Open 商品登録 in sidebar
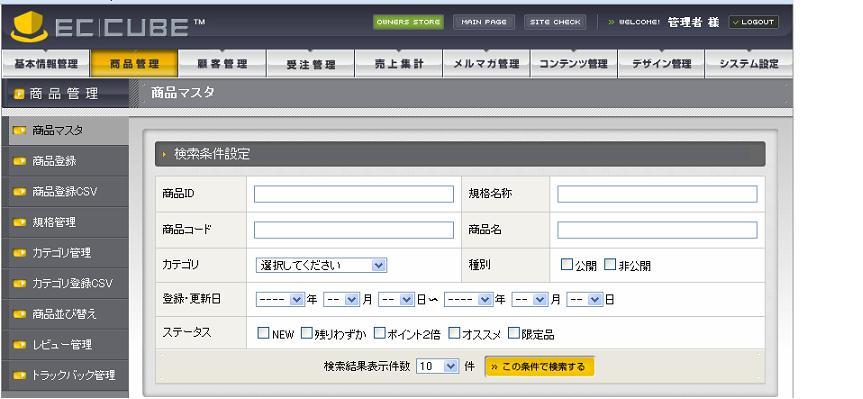The height and width of the screenshot is (399, 863). [65, 161]
